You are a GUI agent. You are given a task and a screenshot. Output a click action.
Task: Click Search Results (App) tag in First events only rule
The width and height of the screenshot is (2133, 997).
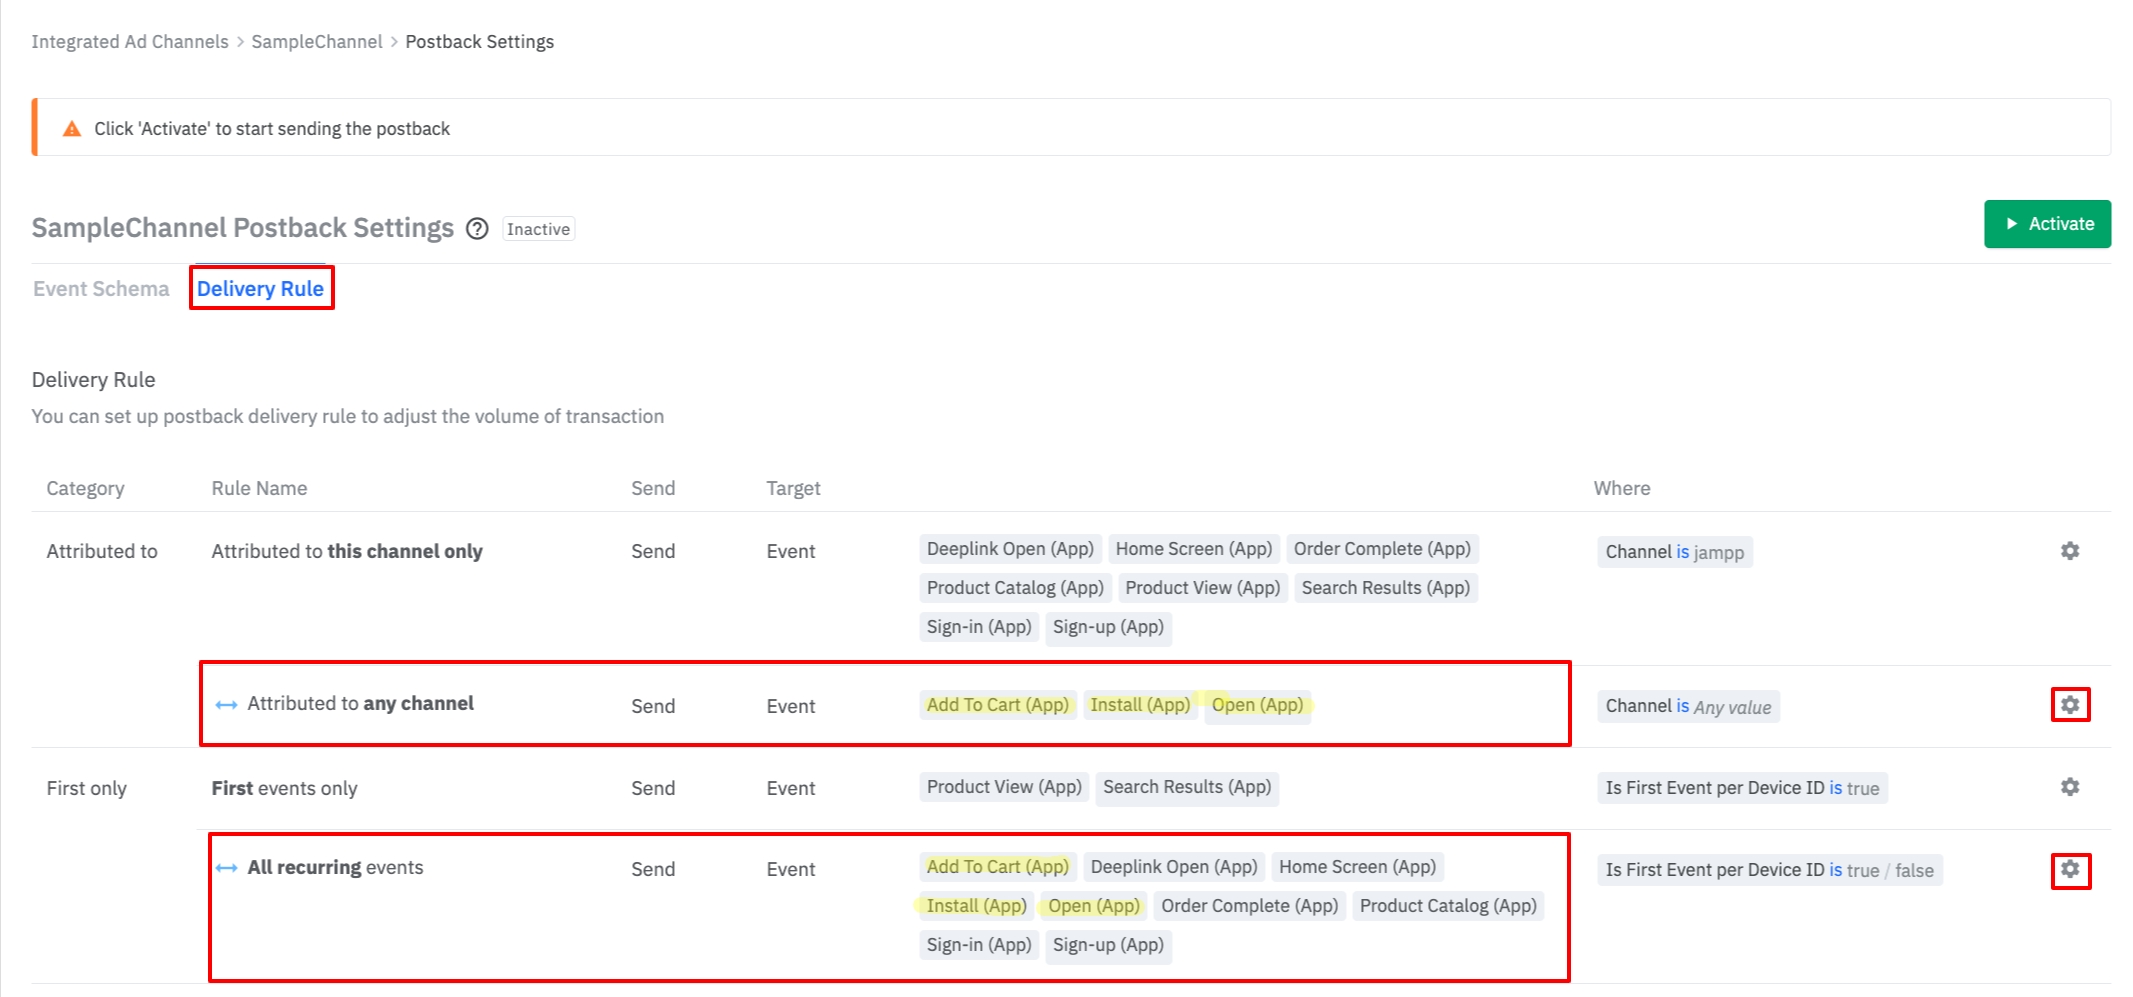(1186, 787)
